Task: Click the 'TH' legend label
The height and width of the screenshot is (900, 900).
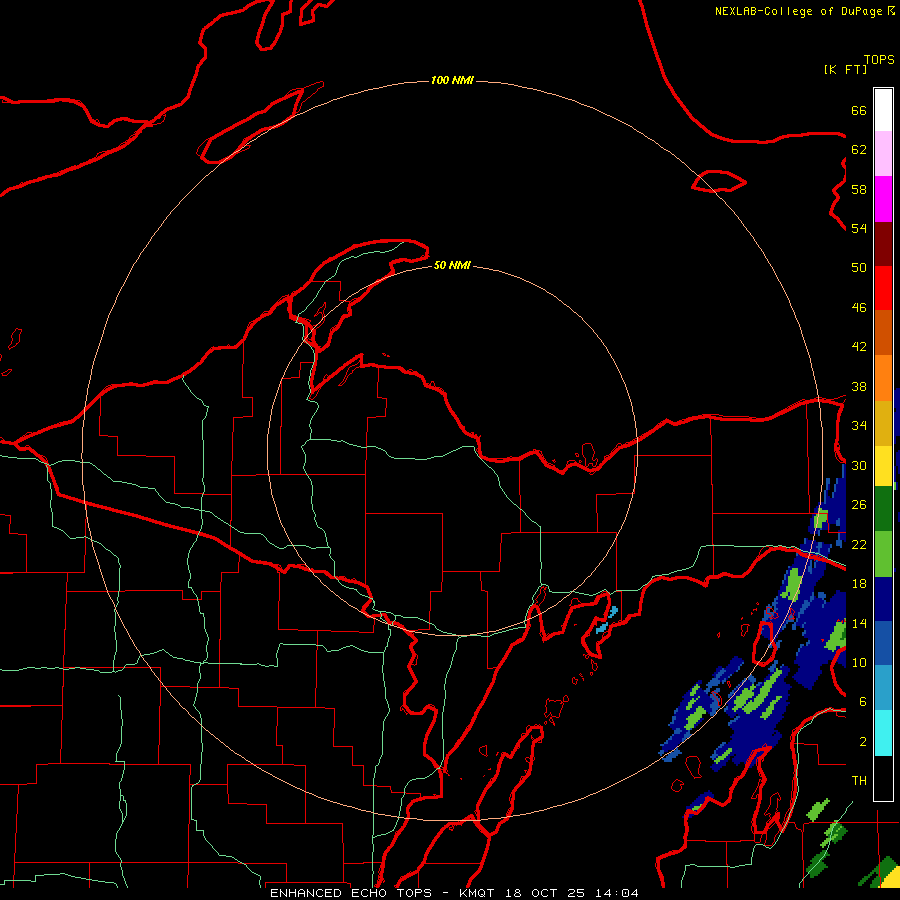Action: click(x=859, y=781)
